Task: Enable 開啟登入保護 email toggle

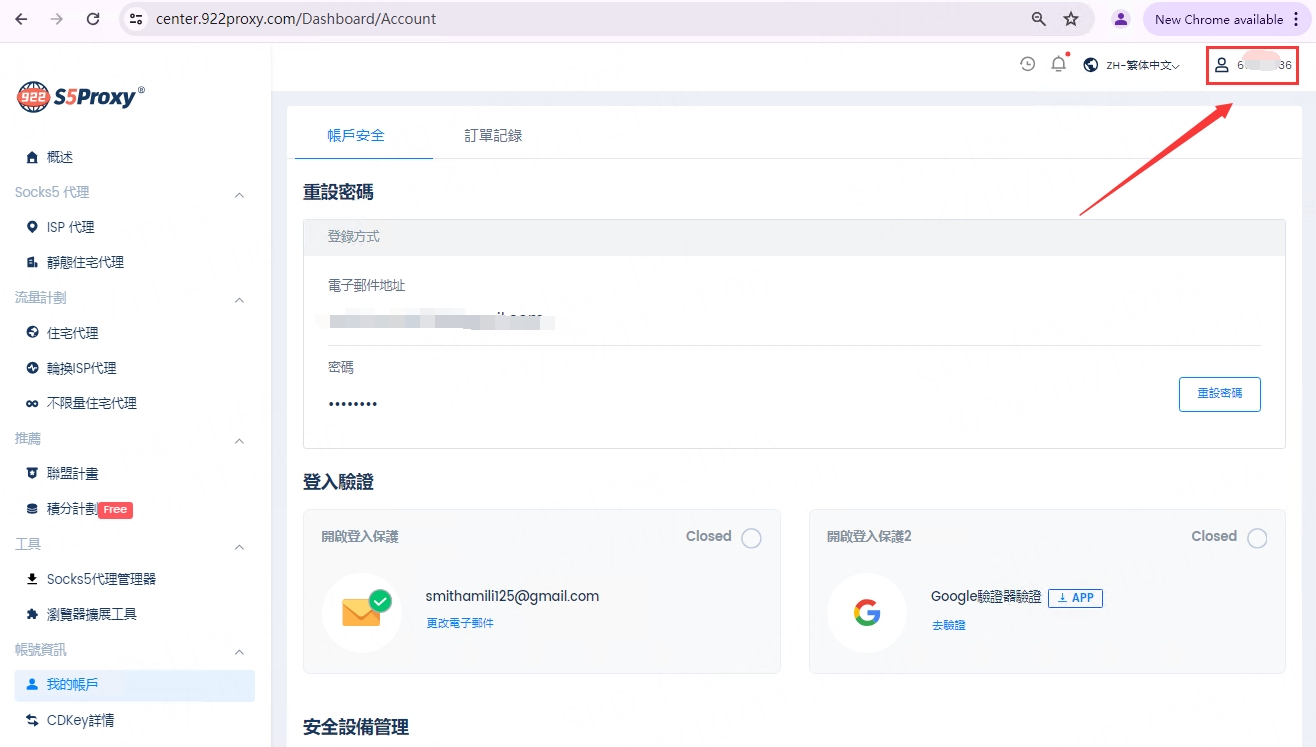Action: coord(751,538)
